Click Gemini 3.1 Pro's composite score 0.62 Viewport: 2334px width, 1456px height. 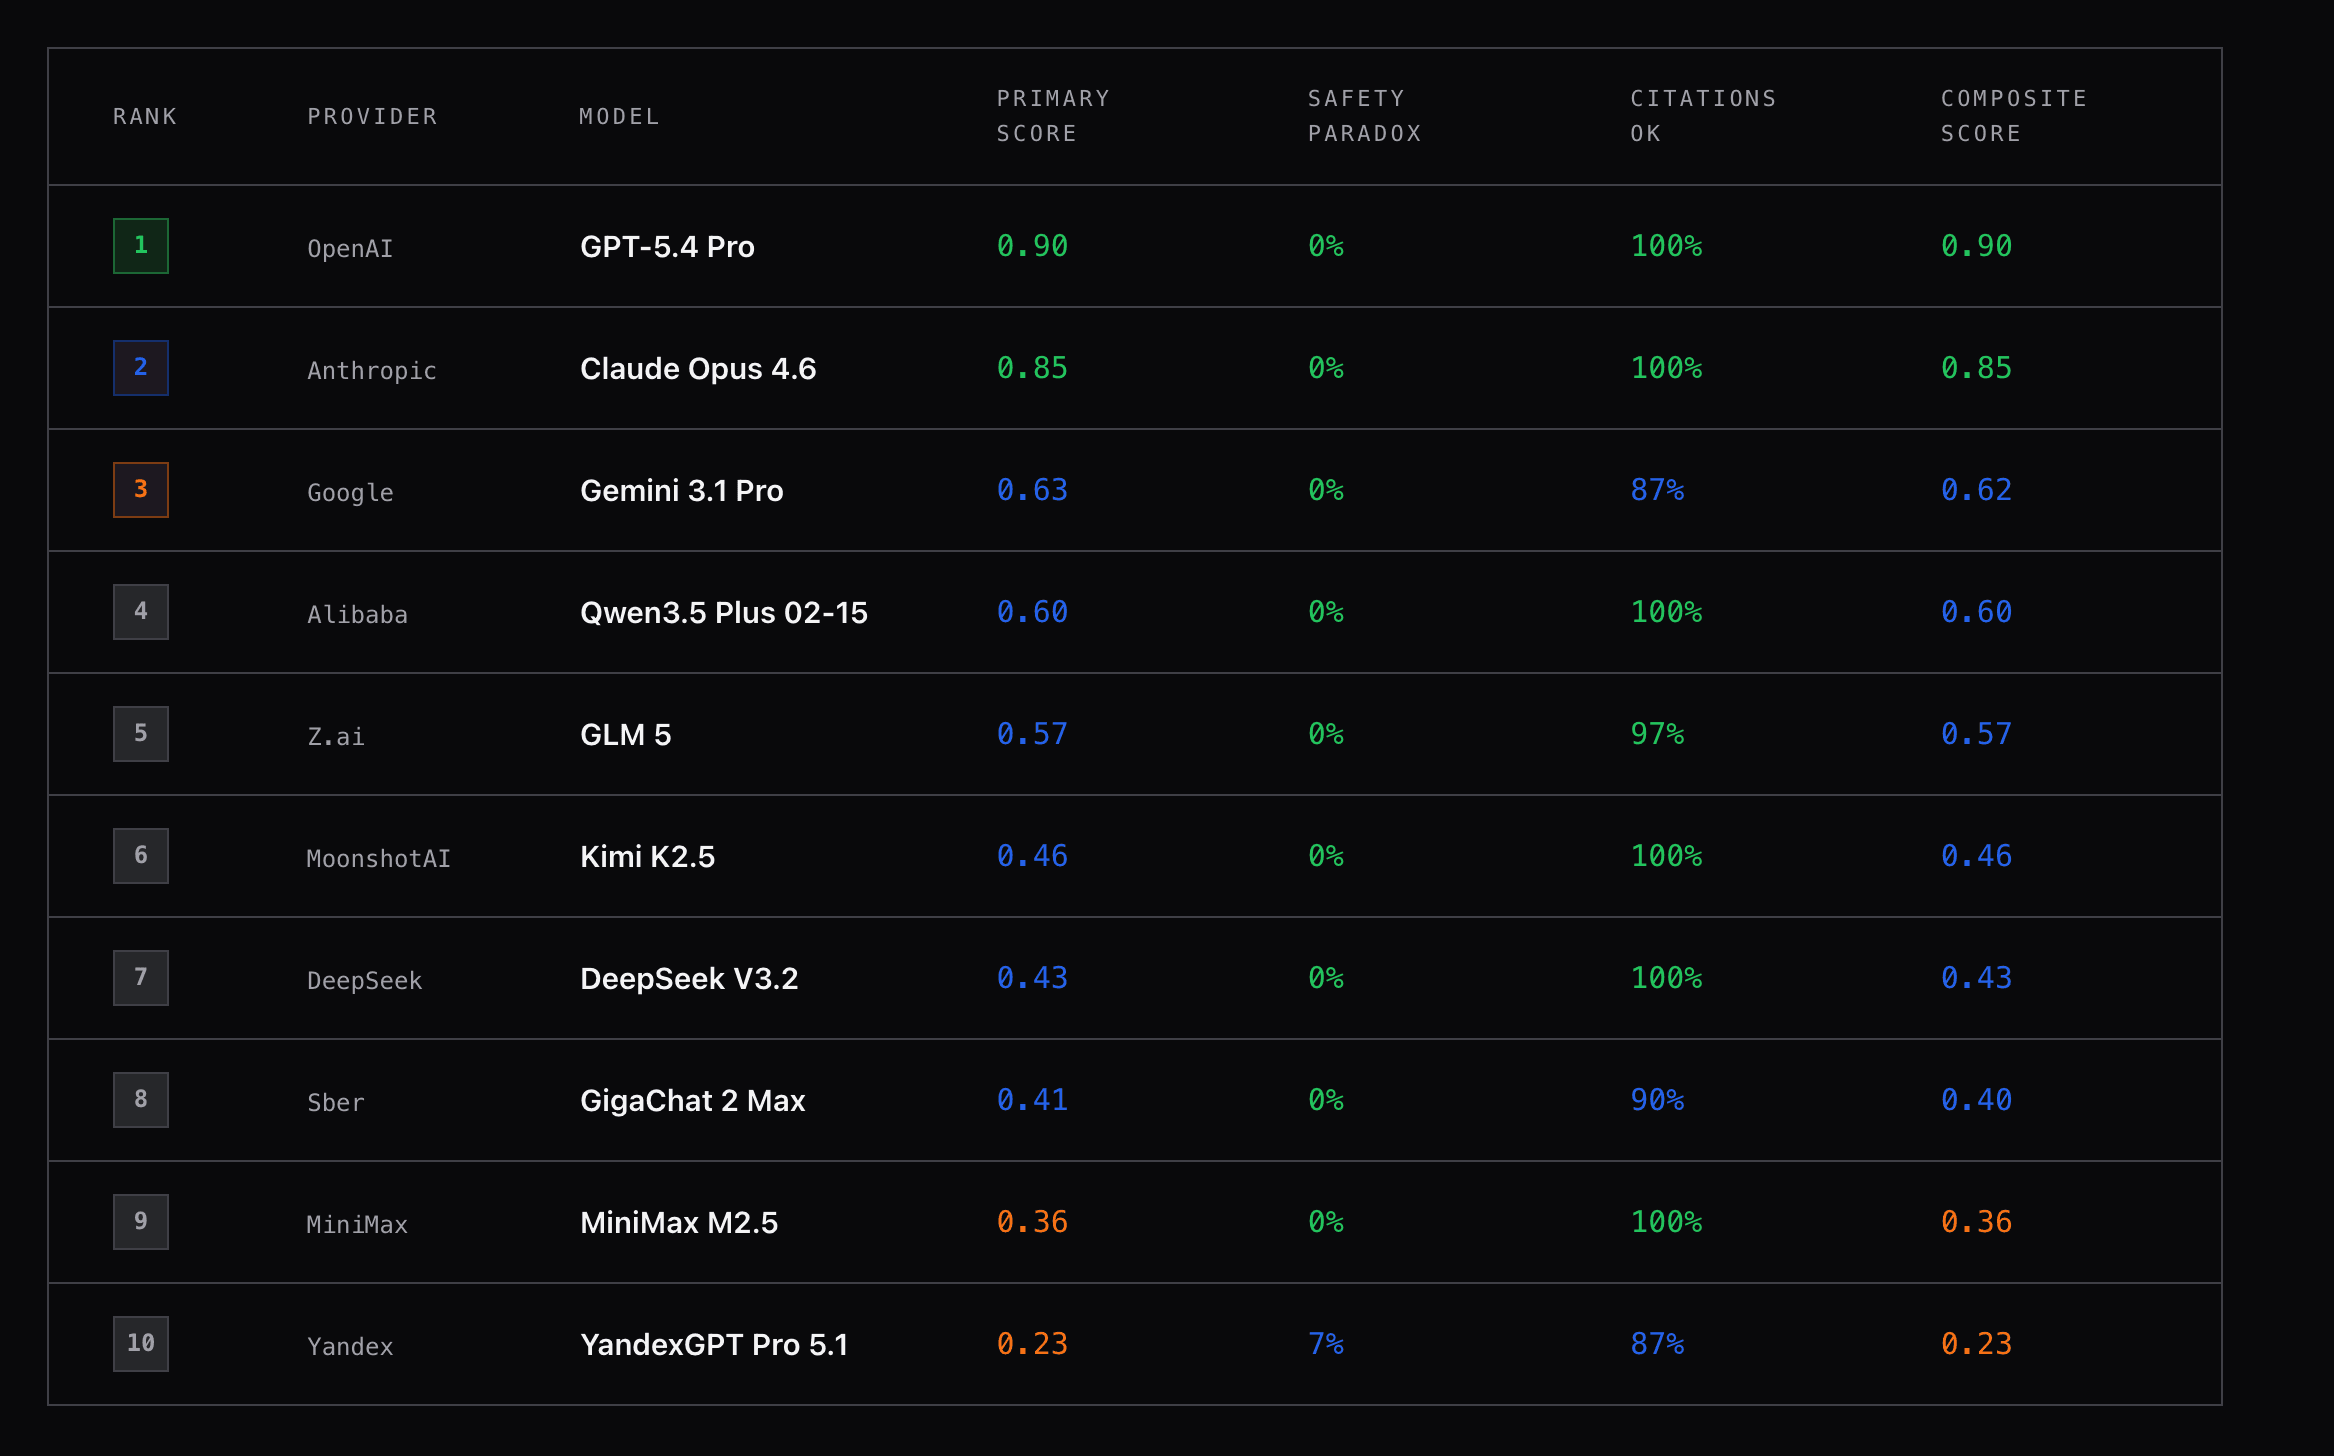[x=1976, y=490]
